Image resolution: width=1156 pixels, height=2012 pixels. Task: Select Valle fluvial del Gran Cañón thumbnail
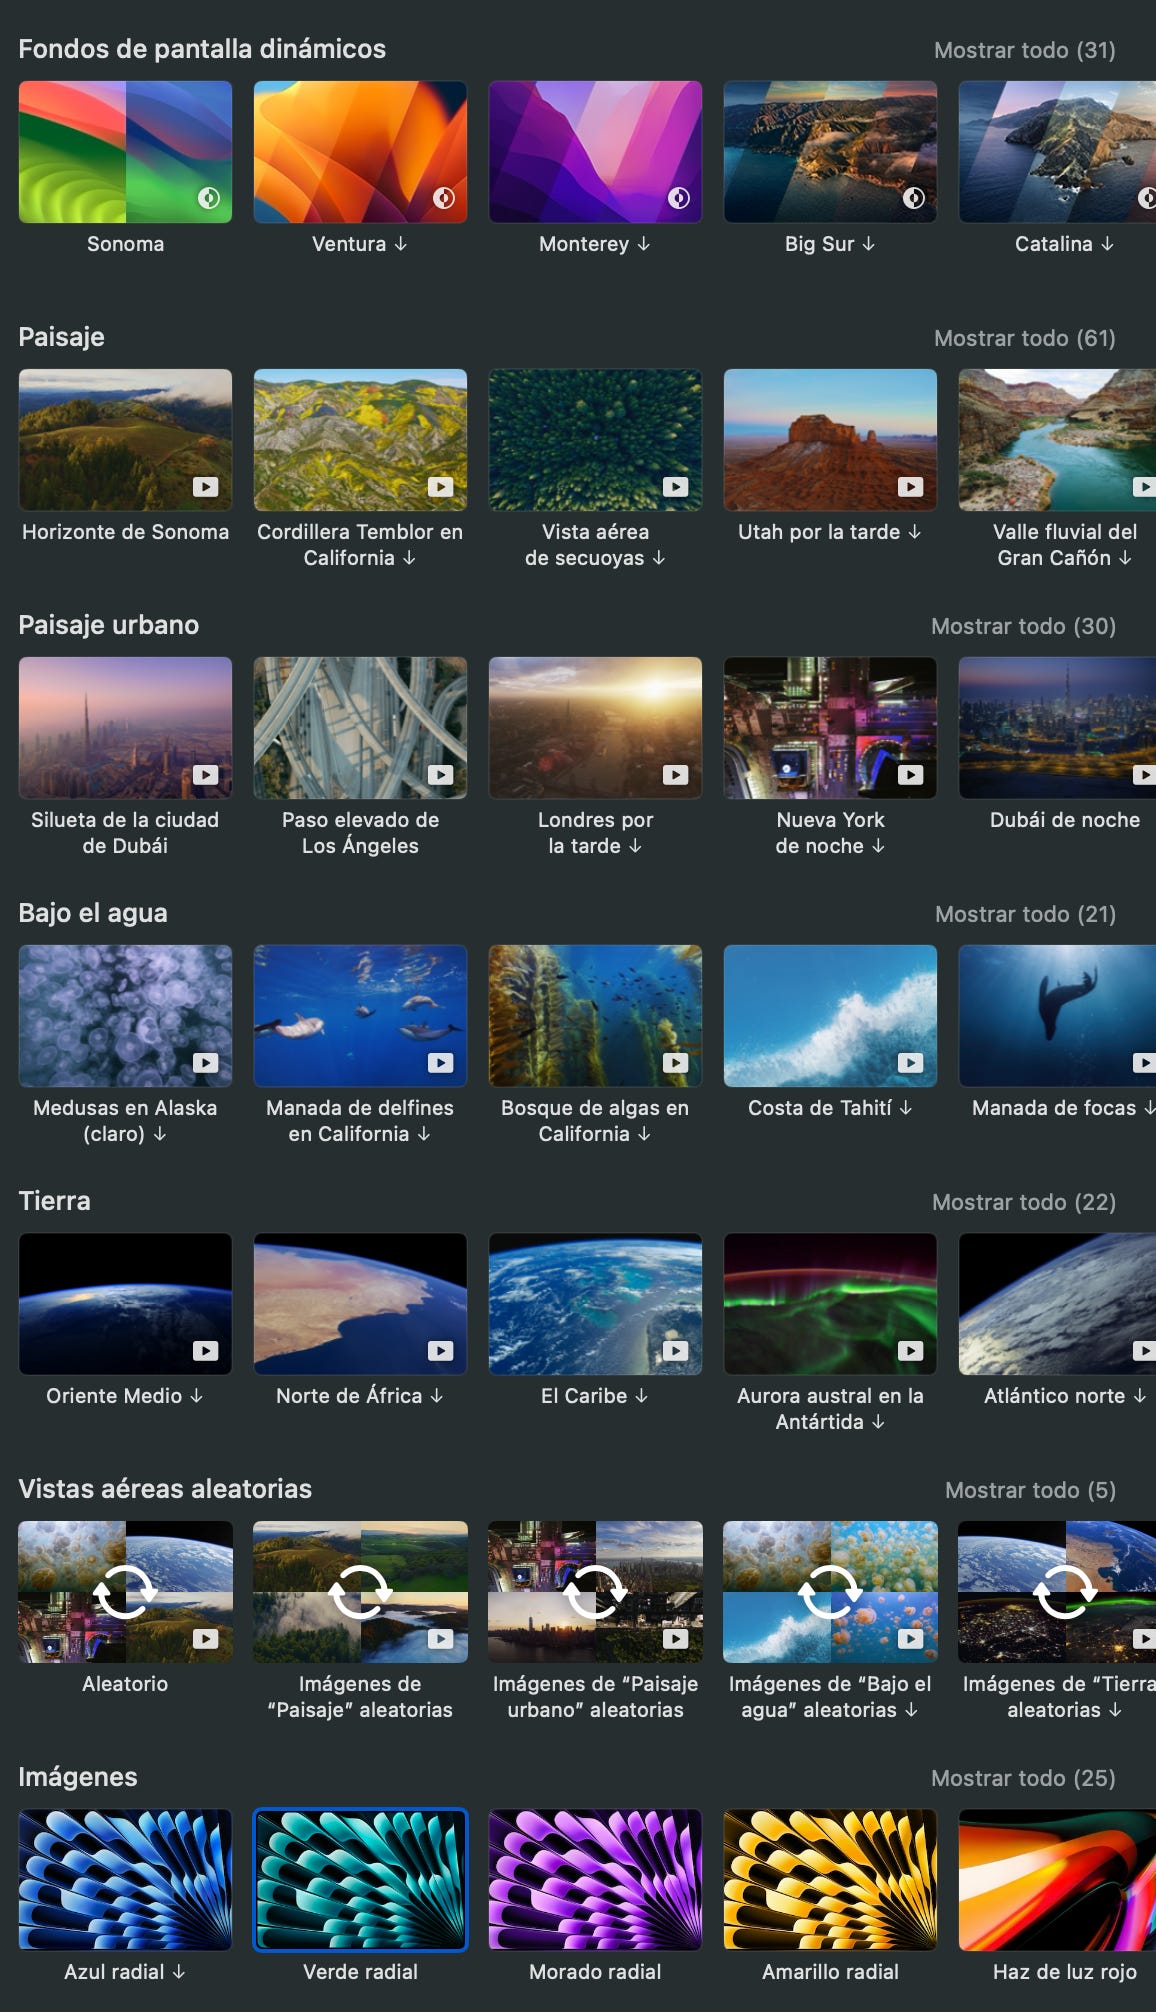click(x=1057, y=440)
